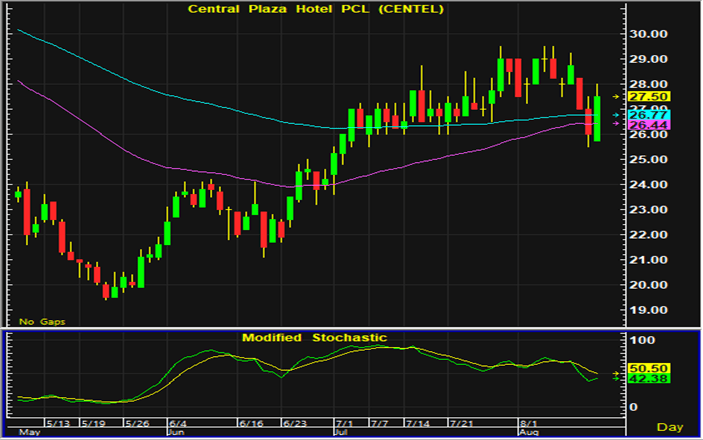Click the yellow arrow beside 27.50

click(615, 97)
